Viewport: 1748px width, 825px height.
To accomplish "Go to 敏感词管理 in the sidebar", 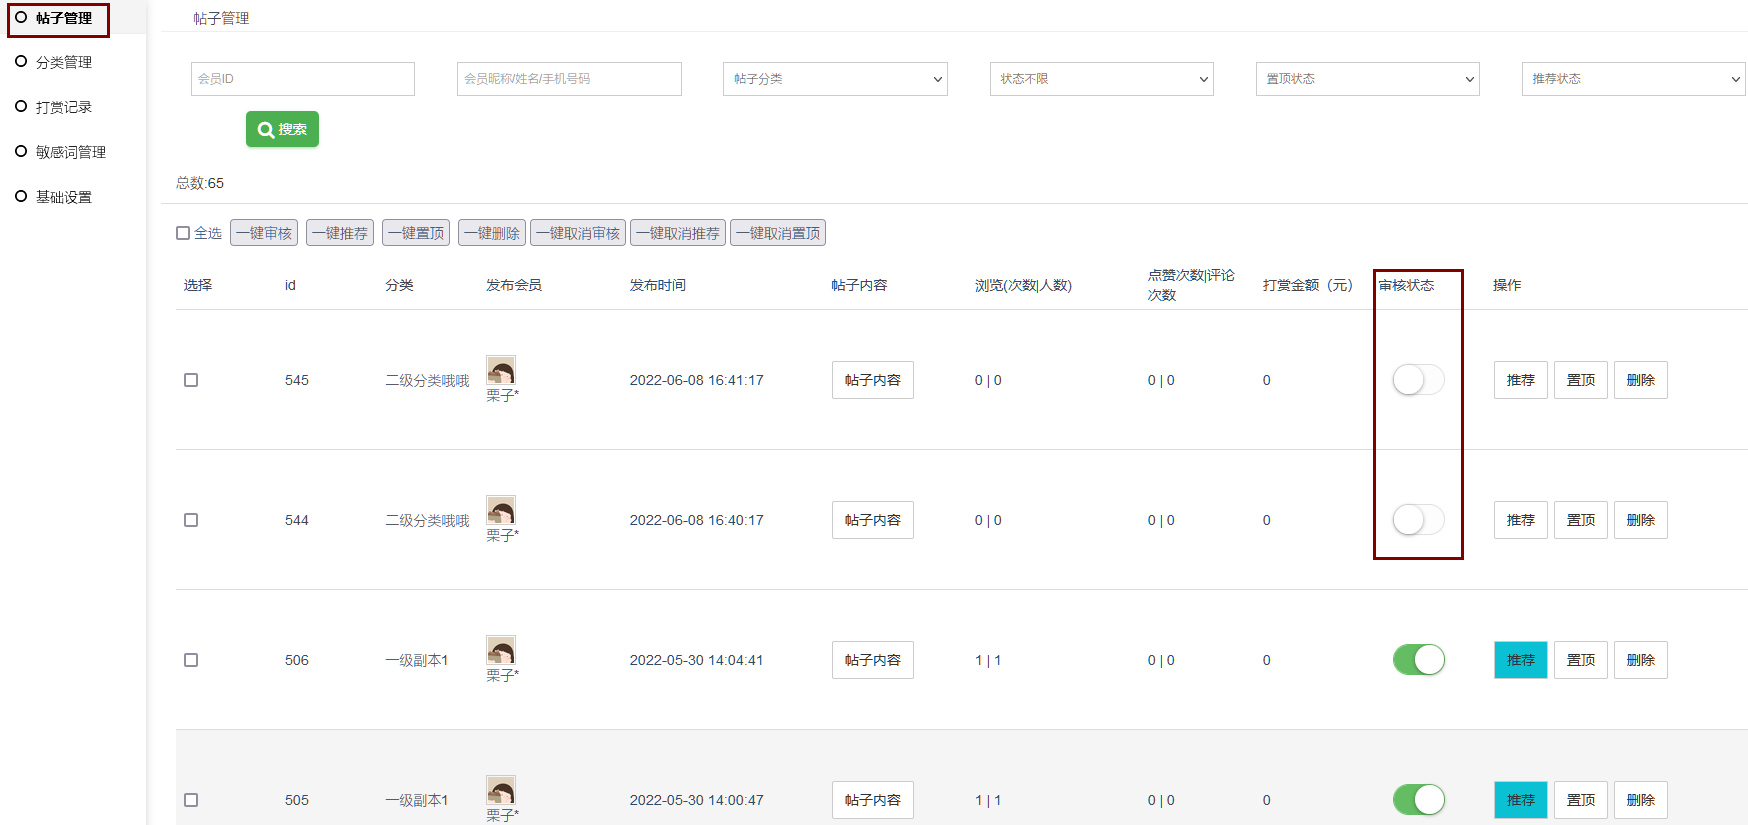I will pos(70,152).
